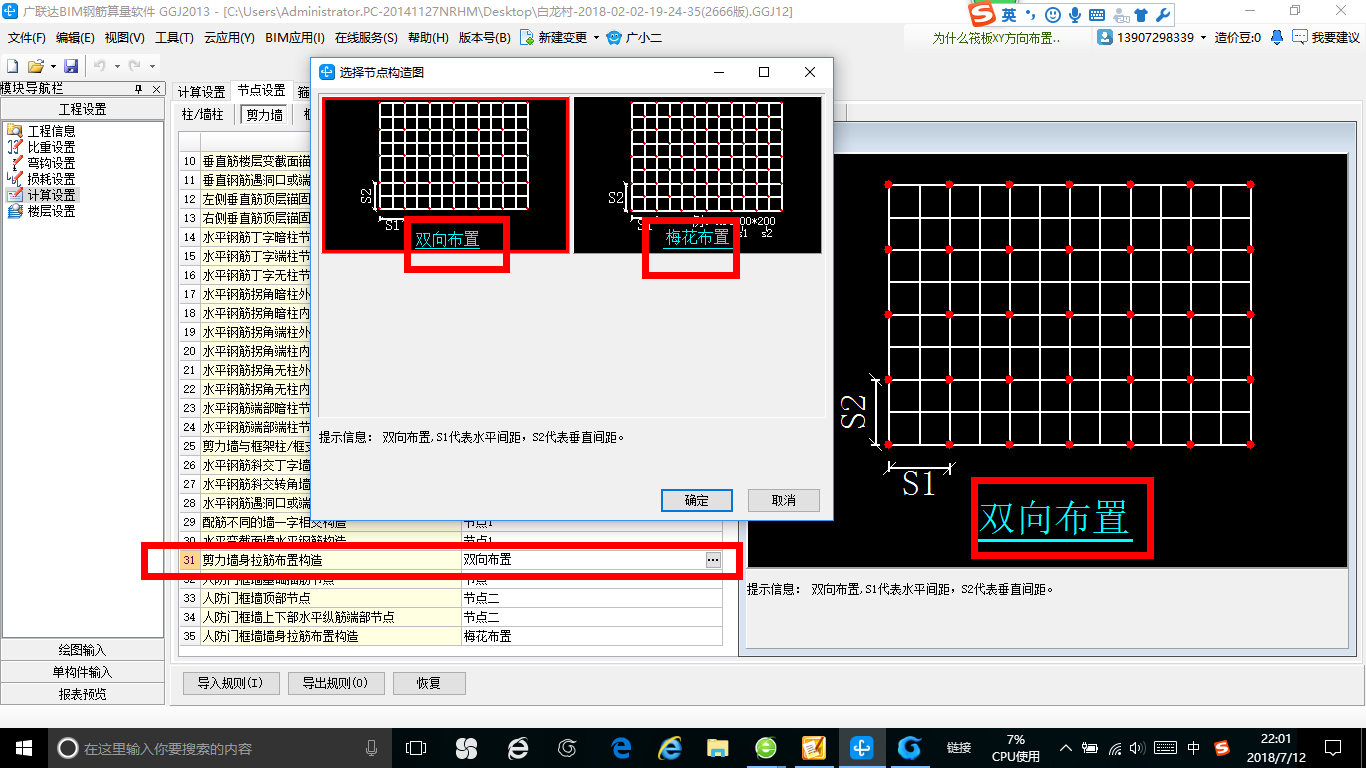
Task: Open the BIM应用(I) menu
Action: pos(295,38)
